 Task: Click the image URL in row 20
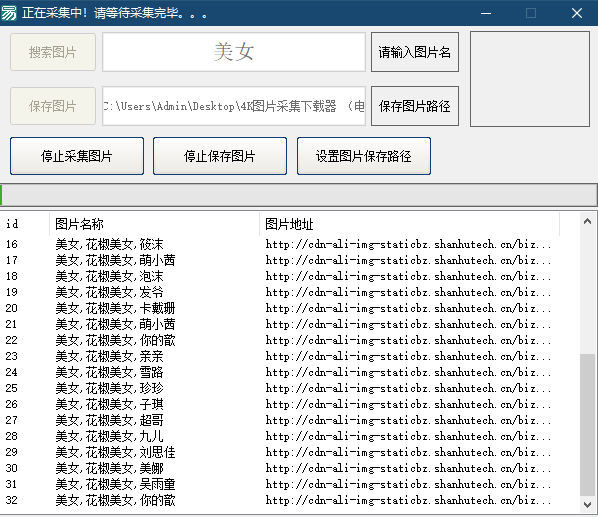(x=408, y=308)
